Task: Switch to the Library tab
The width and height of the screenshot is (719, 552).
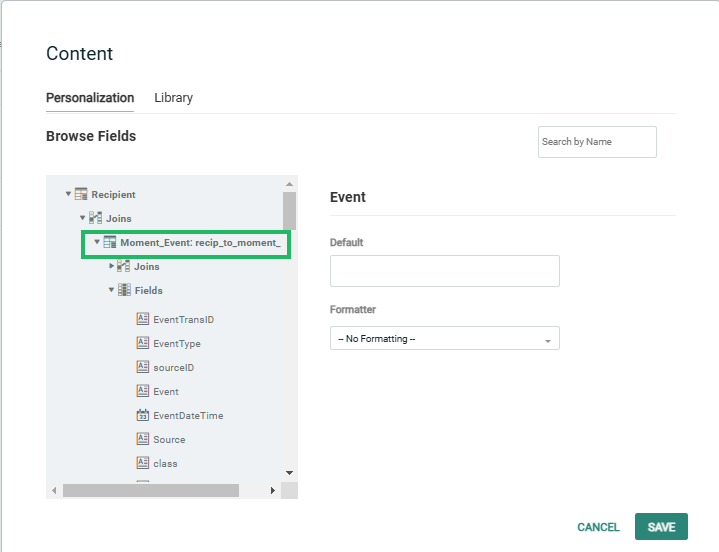Action: point(173,98)
